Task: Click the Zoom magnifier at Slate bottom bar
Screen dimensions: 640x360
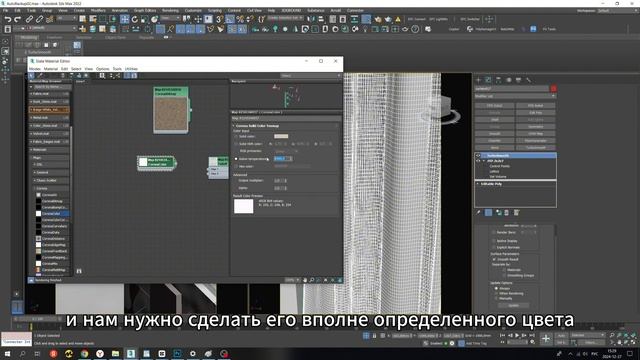Action: click(x=312, y=280)
